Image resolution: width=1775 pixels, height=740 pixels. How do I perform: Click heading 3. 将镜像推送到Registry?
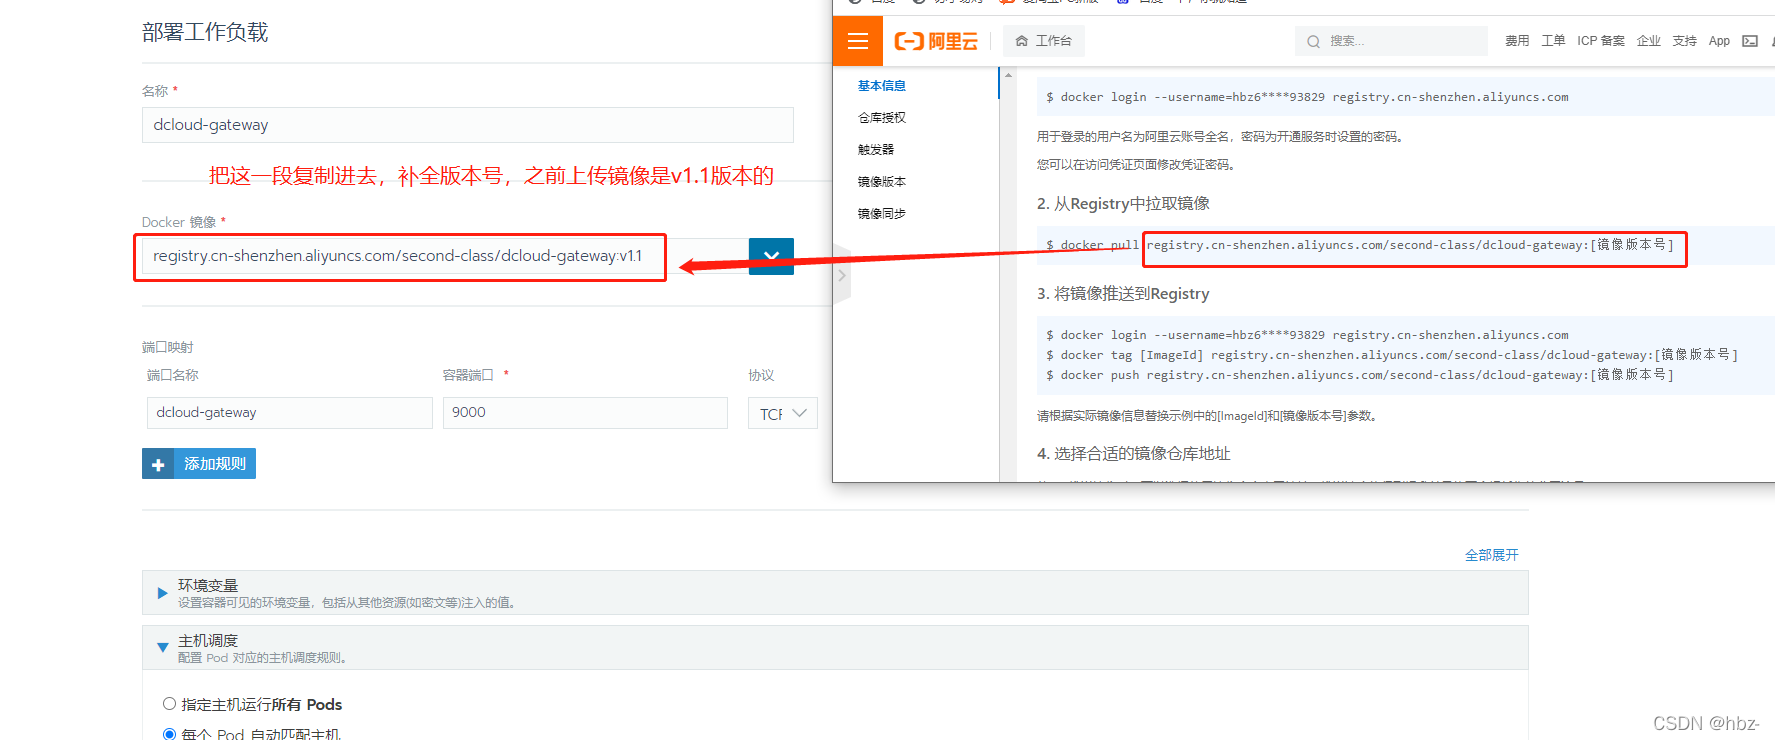[1123, 294]
